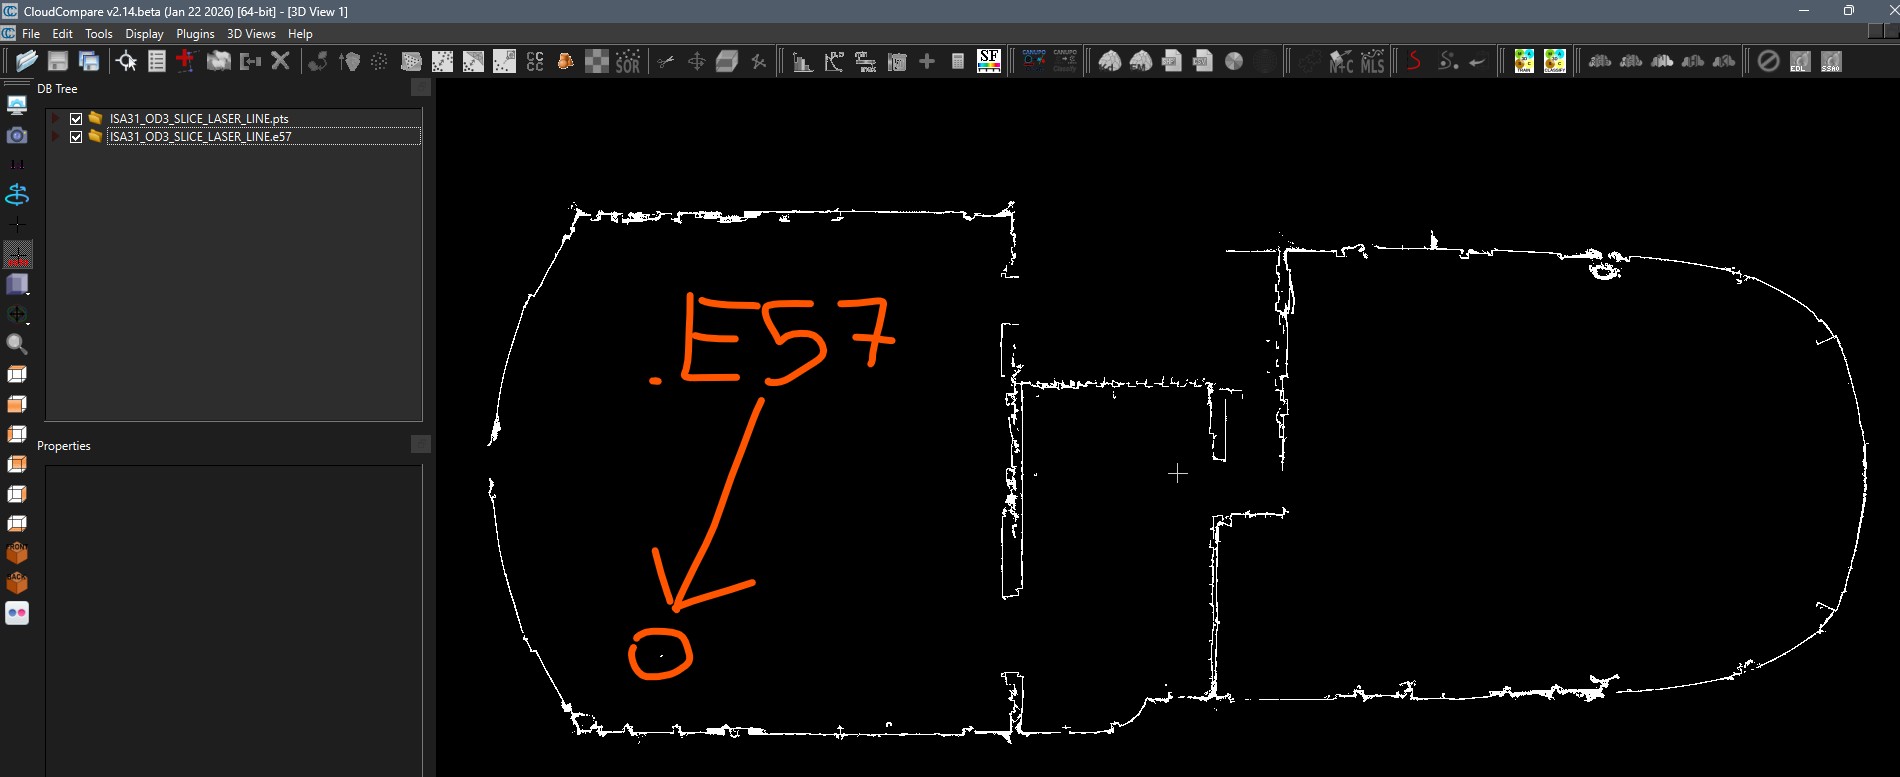Viewport: 1900px width, 777px height.
Task: Select the ISA31_OD3_SLICE_LASER_LINE.pts entry
Action: click(x=199, y=119)
